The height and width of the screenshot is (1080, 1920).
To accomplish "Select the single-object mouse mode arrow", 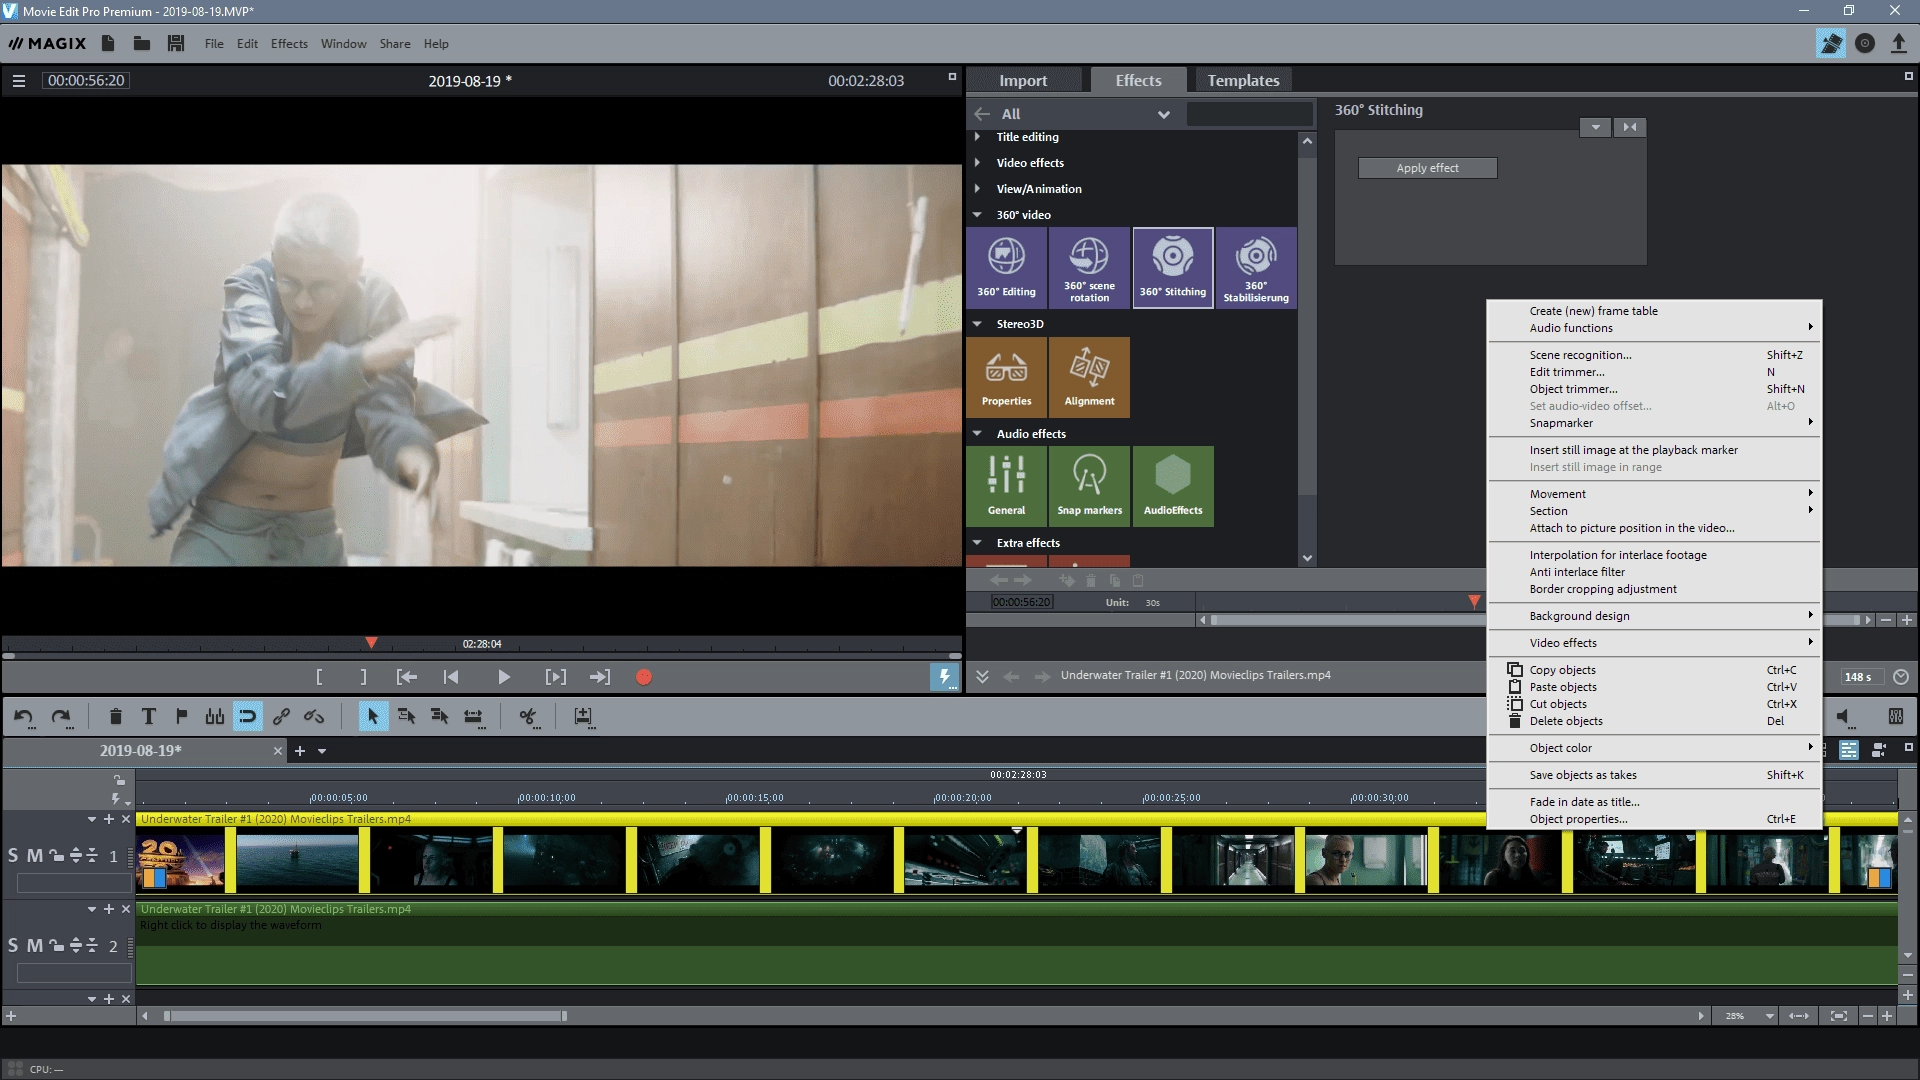I will coord(373,716).
